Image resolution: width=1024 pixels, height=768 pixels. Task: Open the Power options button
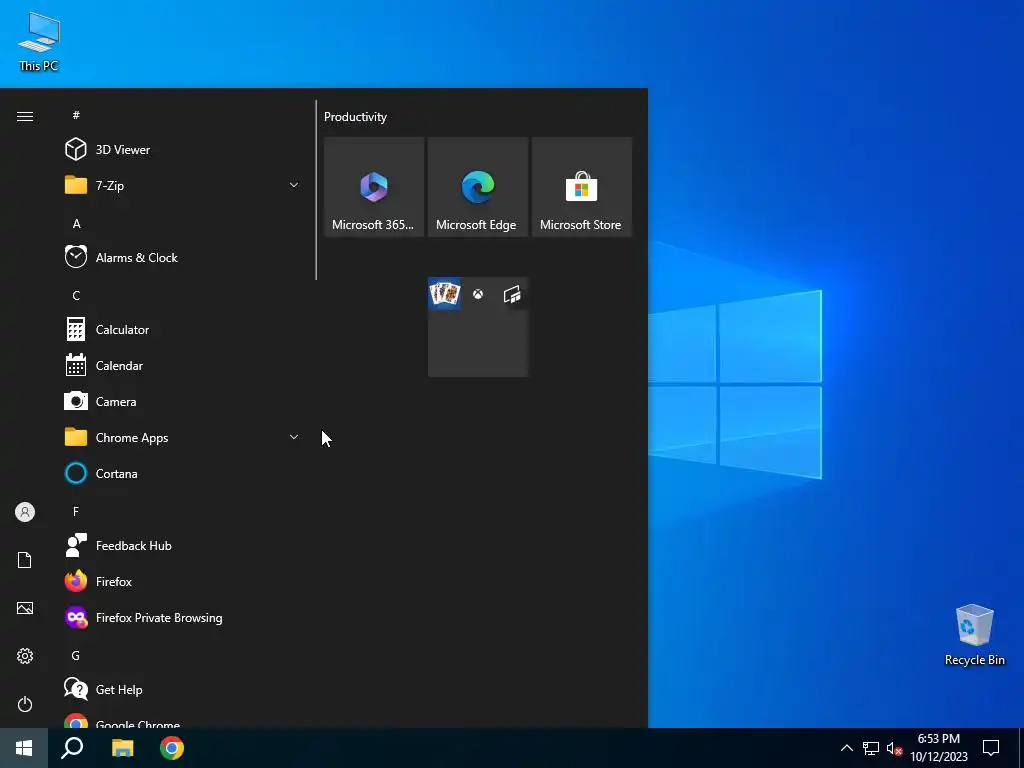[25, 704]
